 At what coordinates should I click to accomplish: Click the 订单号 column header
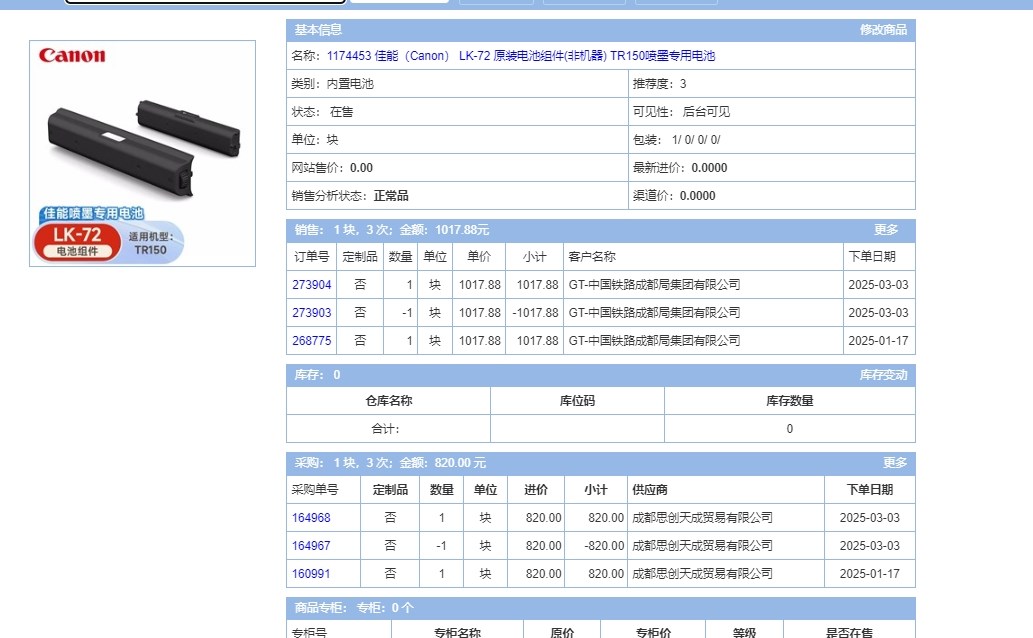pyautogui.click(x=312, y=256)
